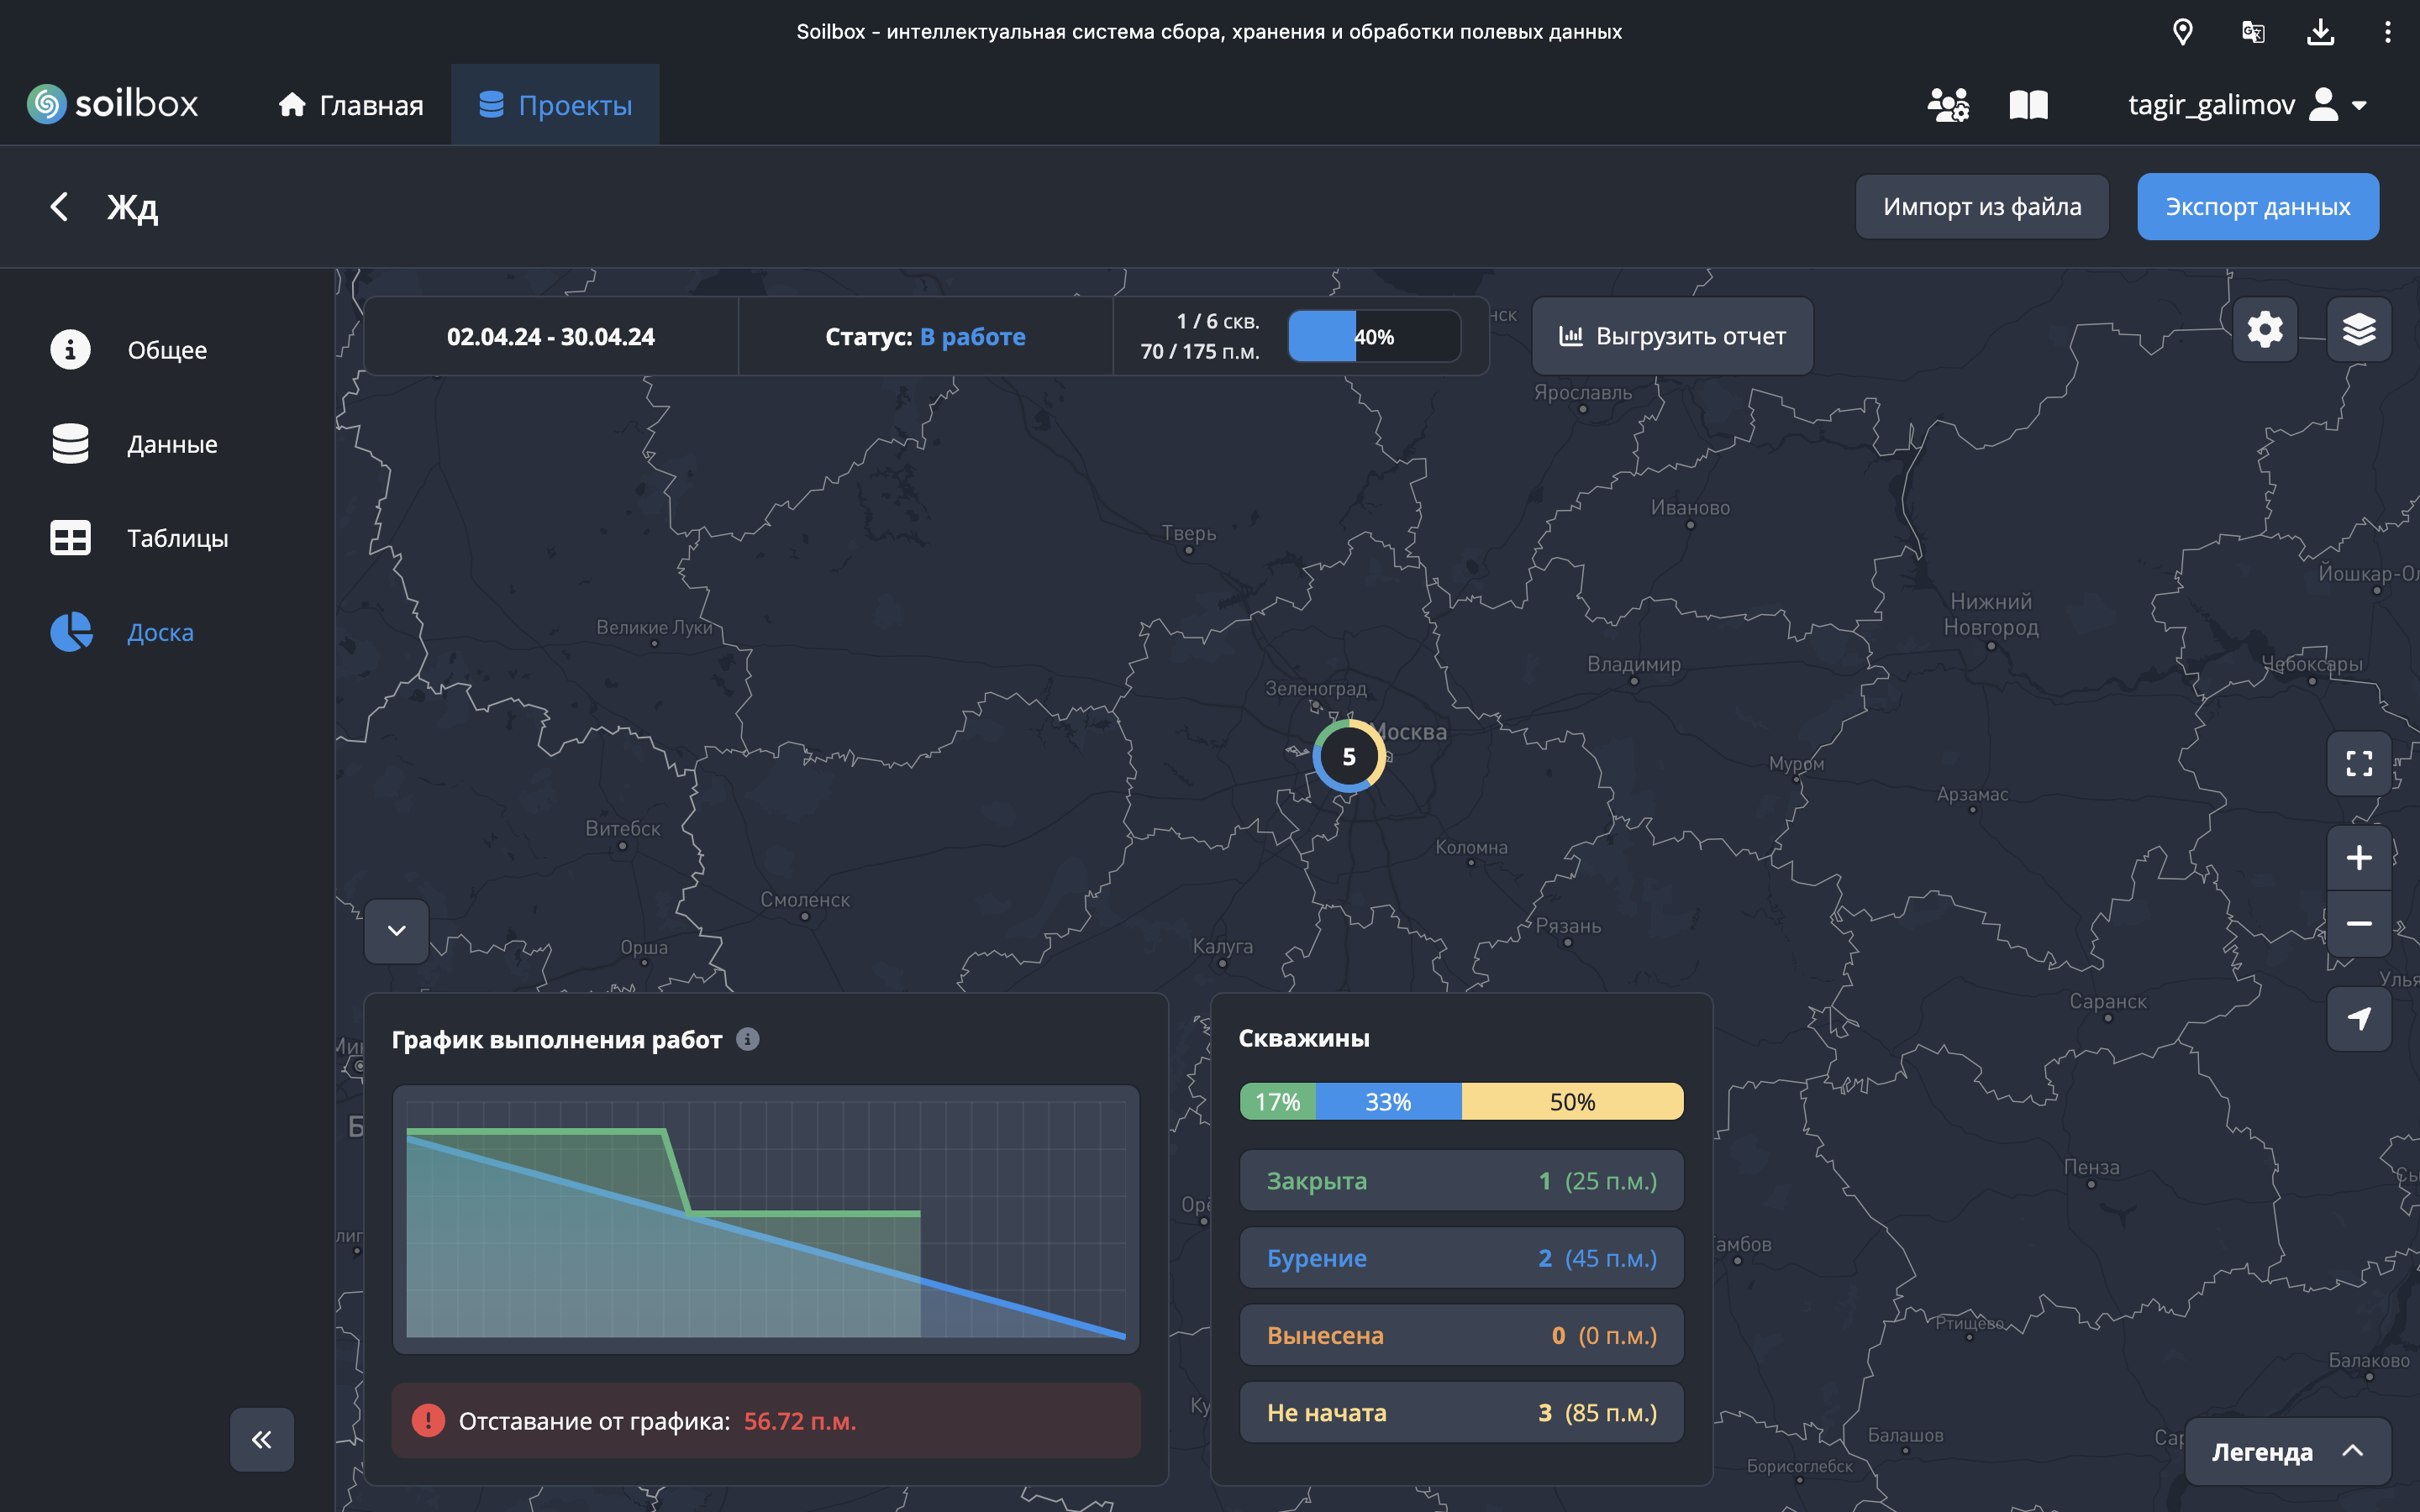Click the locate-me arrow icon

(2358, 1019)
